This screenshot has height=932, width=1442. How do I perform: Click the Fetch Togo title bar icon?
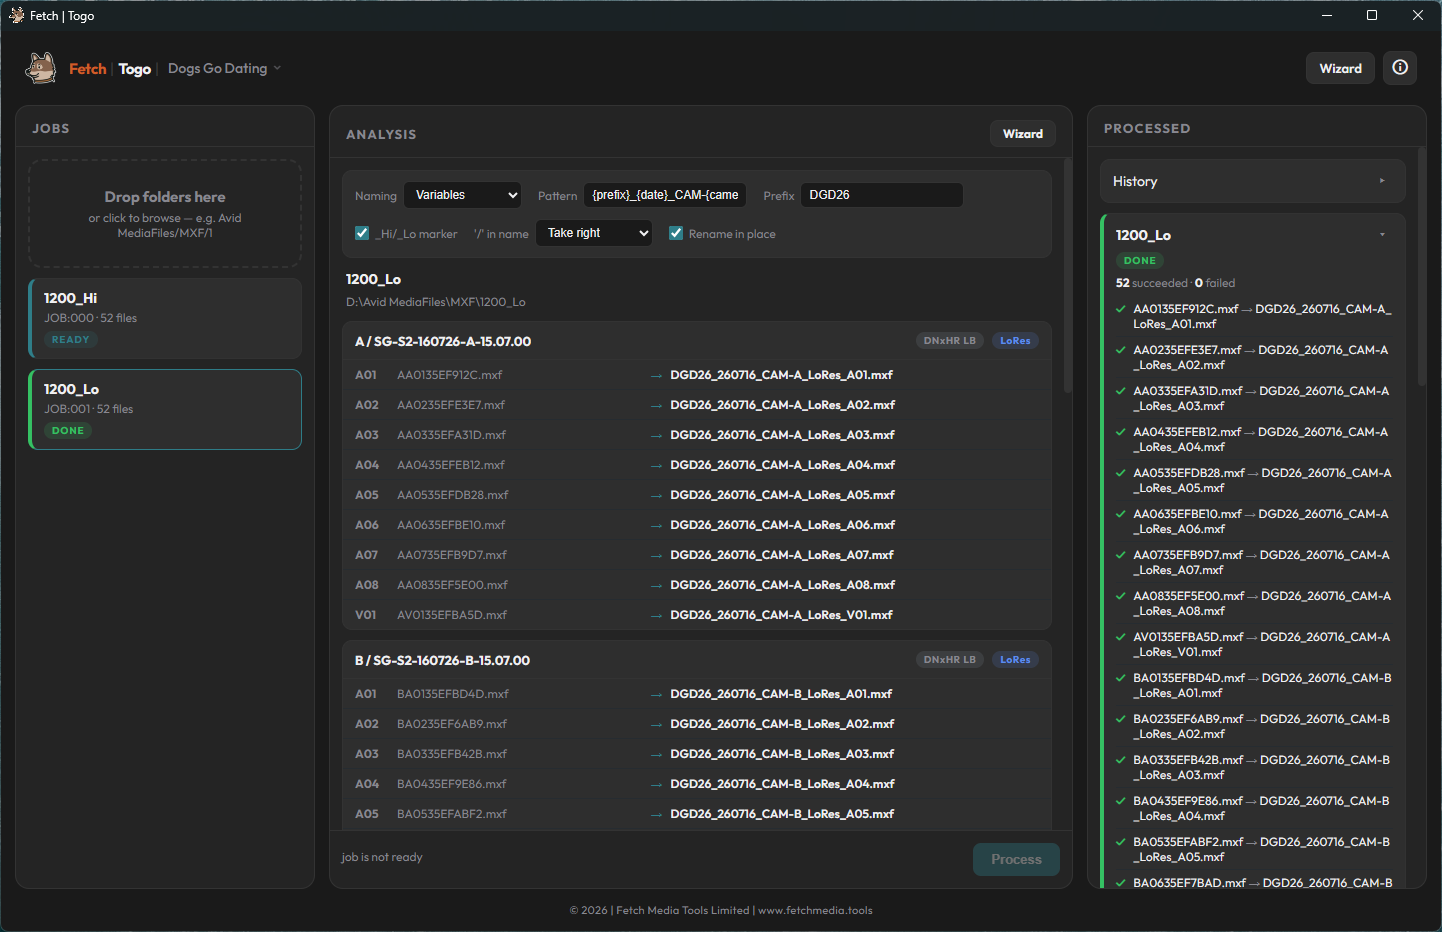[16, 15]
